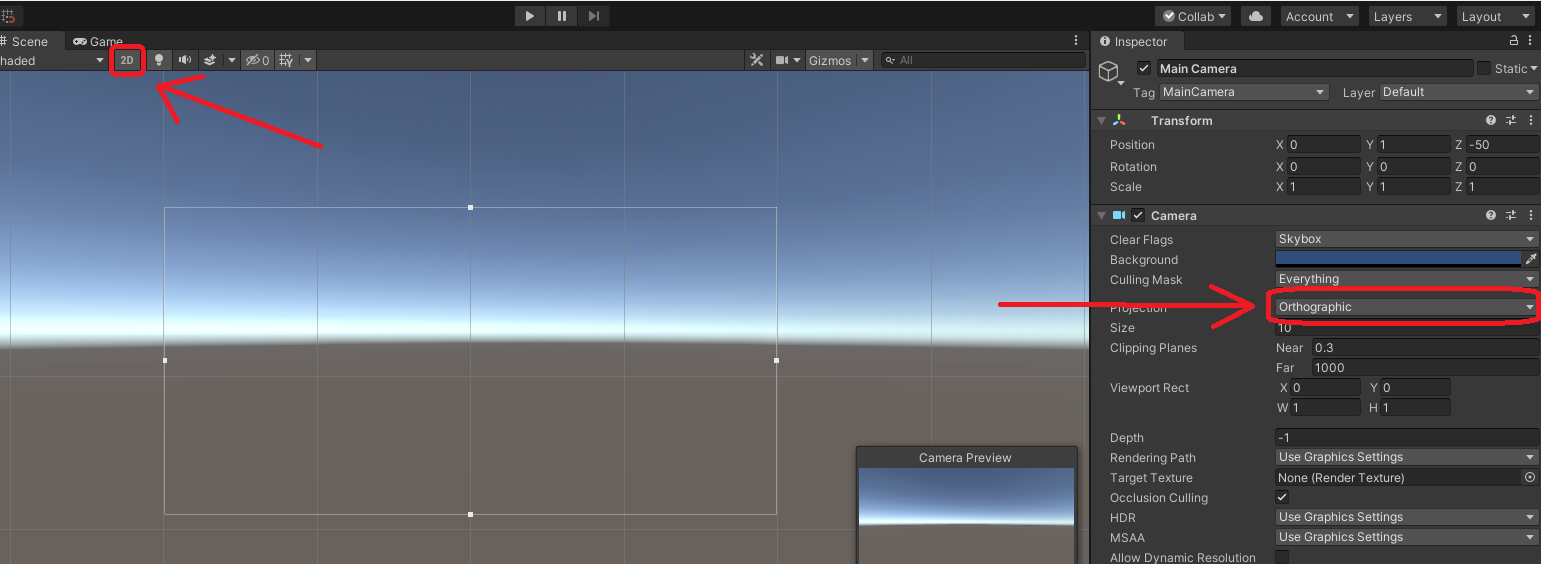Open Transform presets slider icon
Viewport: 1541px width, 564px height.
click(x=1512, y=120)
